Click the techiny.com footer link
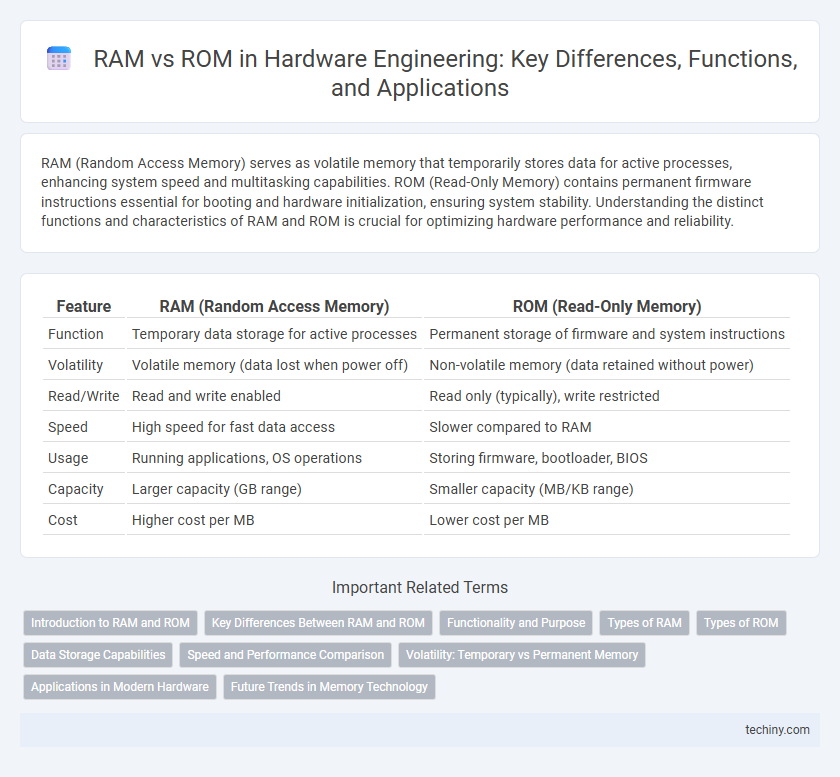This screenshot has height=777, width=840. pyautogui.click(x=777, y=730)
